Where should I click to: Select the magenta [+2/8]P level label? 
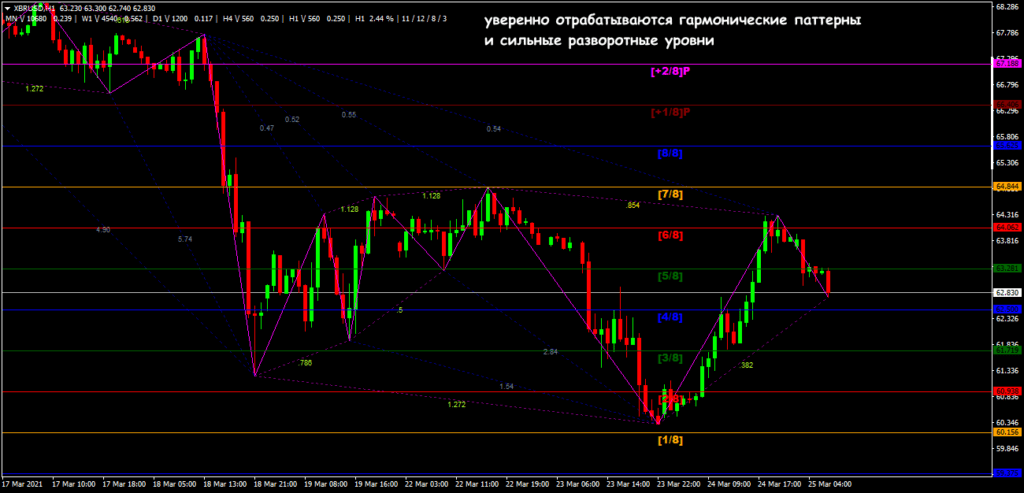click(669, 72)
